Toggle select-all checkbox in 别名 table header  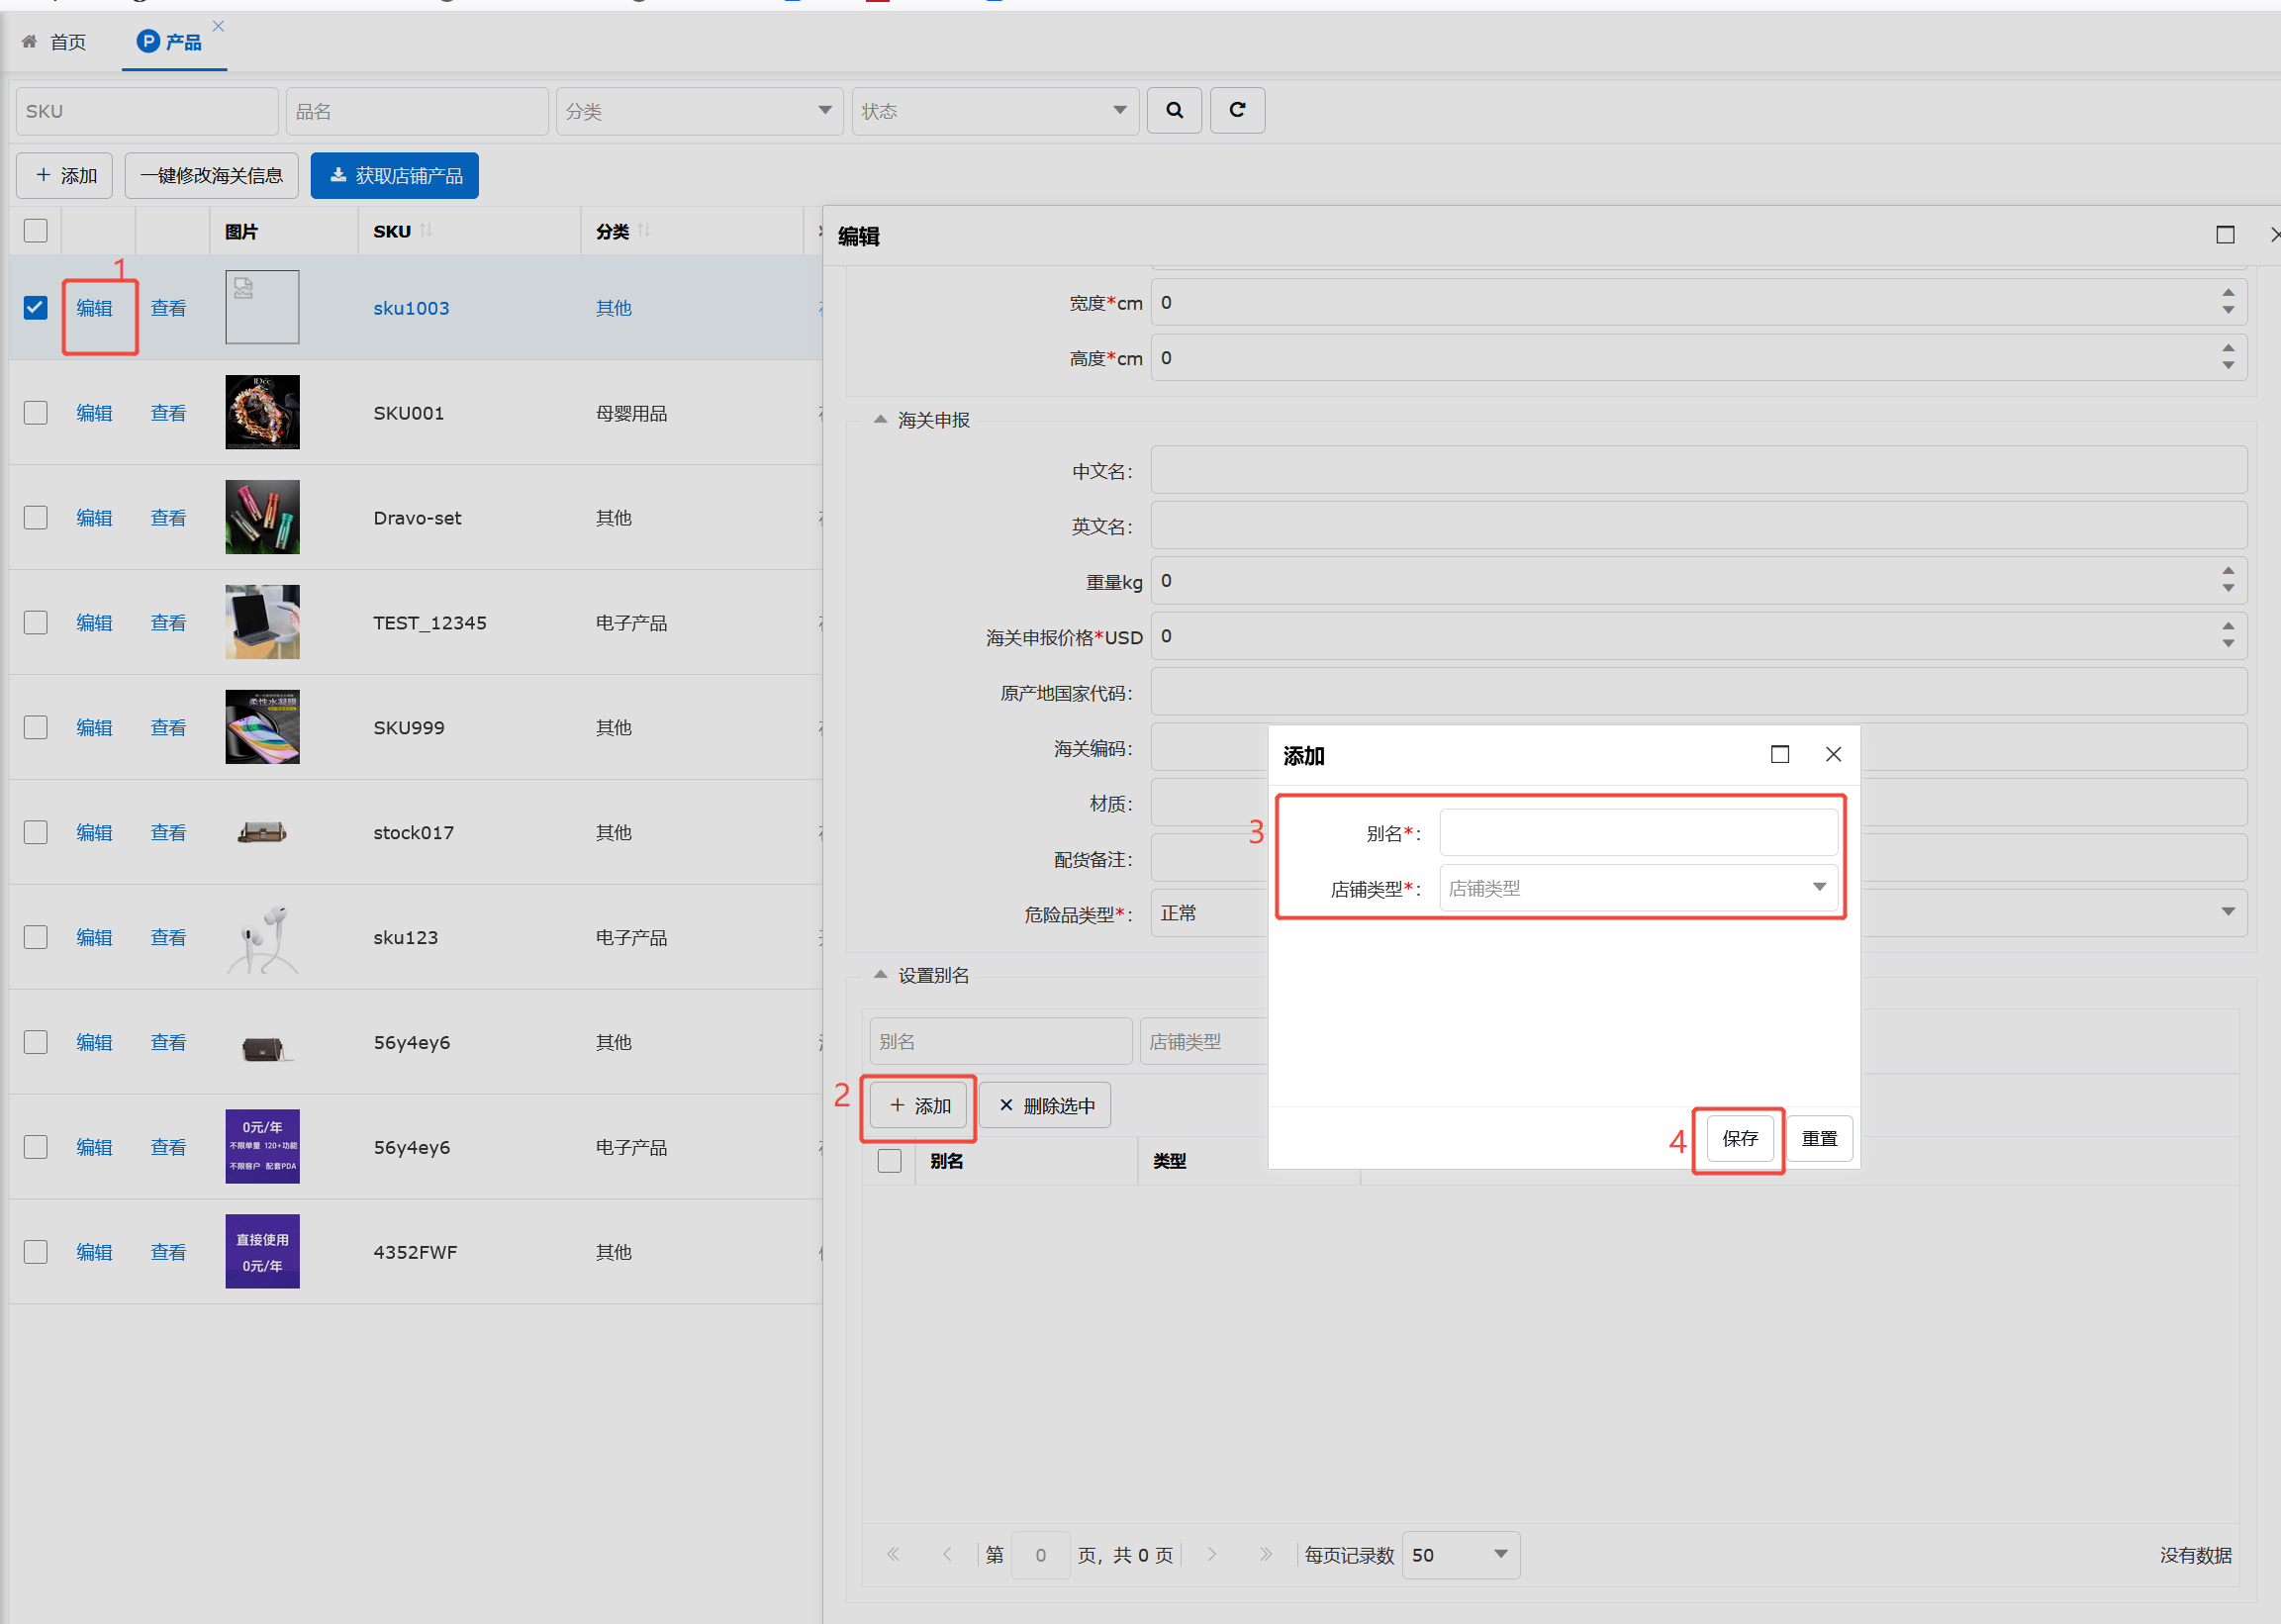click(889, 1160)
